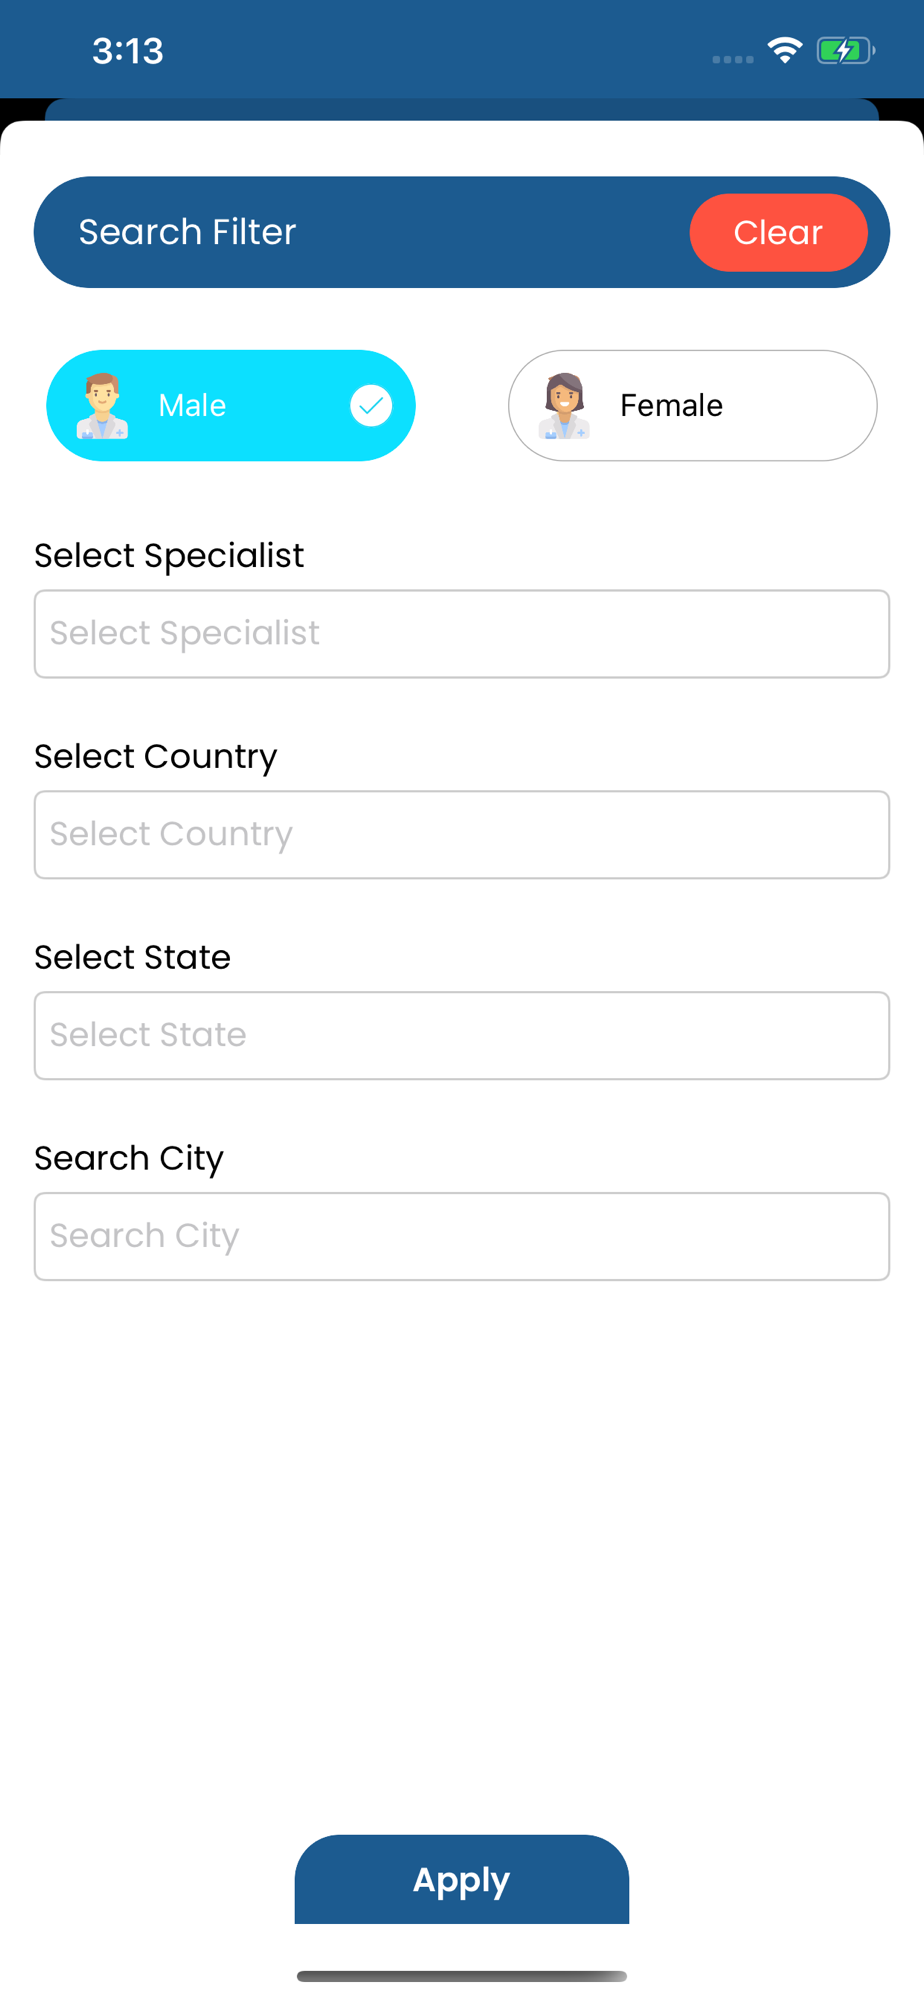This screenshot has width=924, height=2000.
Task: Open the Select State dropdown field
Action: click(x=462, y=1036)
